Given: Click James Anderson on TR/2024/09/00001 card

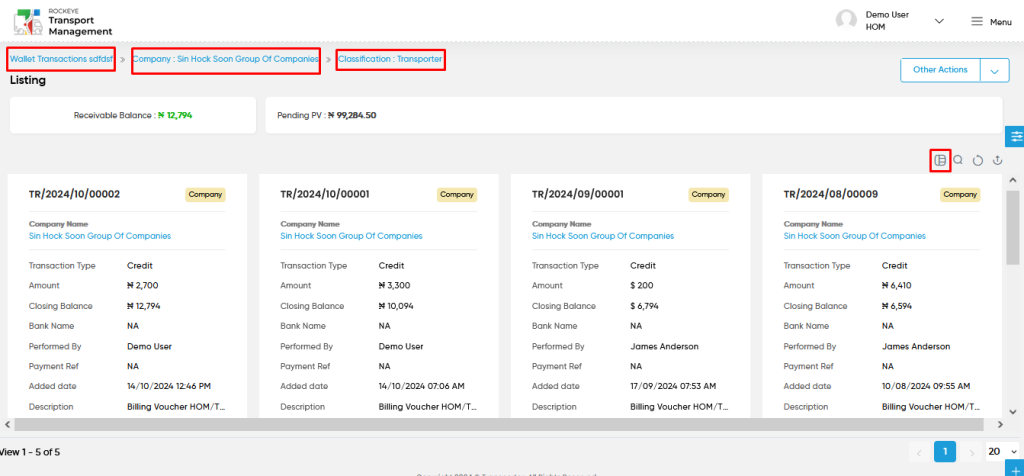Looking at the screenshot, I should coord(664,346).
